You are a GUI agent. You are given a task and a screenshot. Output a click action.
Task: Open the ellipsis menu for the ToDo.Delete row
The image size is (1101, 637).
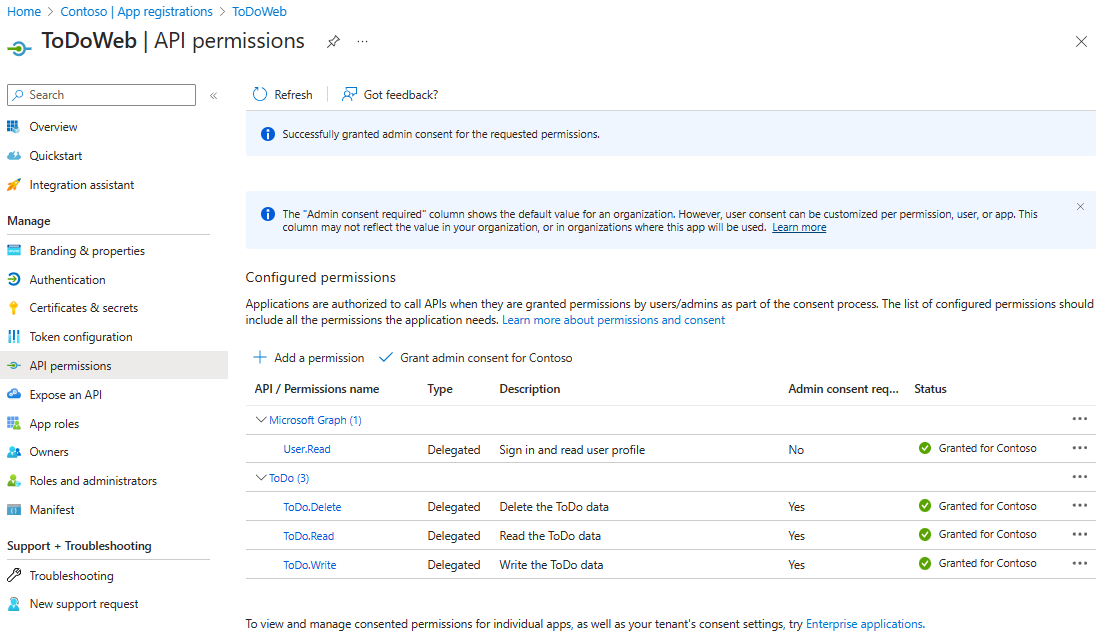(x=1079, y=506)
